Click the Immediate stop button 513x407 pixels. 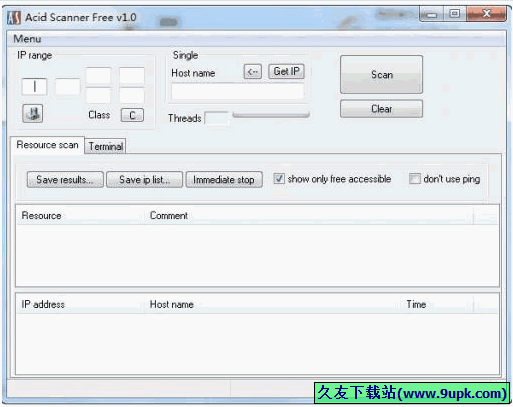(x=224, y=180)
